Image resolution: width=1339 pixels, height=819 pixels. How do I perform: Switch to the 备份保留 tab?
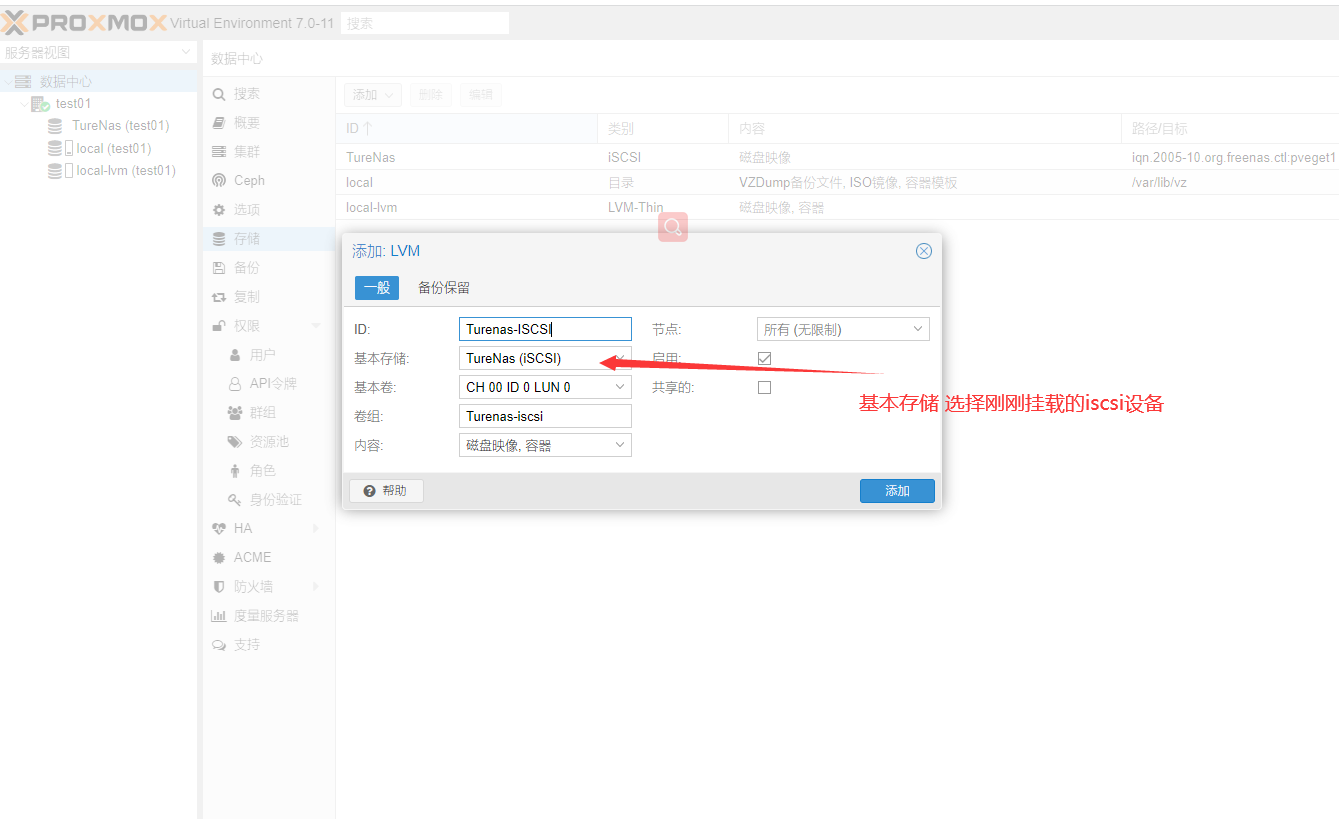coord(444,288)
